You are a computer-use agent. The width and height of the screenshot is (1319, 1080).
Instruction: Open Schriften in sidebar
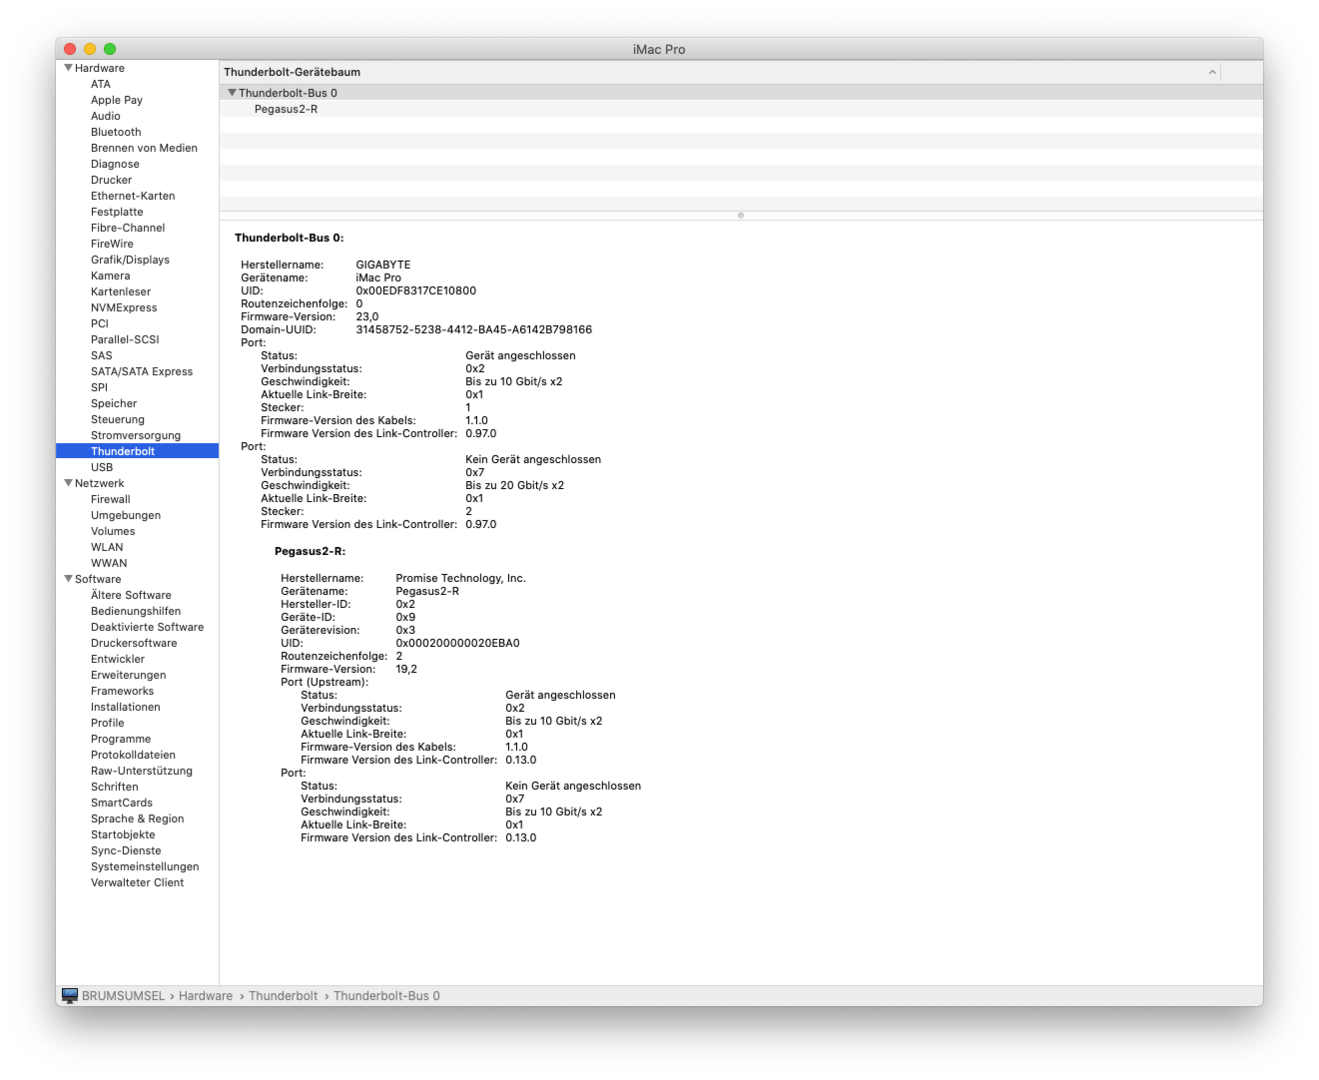pyautogui.click(x=115, y=787)
